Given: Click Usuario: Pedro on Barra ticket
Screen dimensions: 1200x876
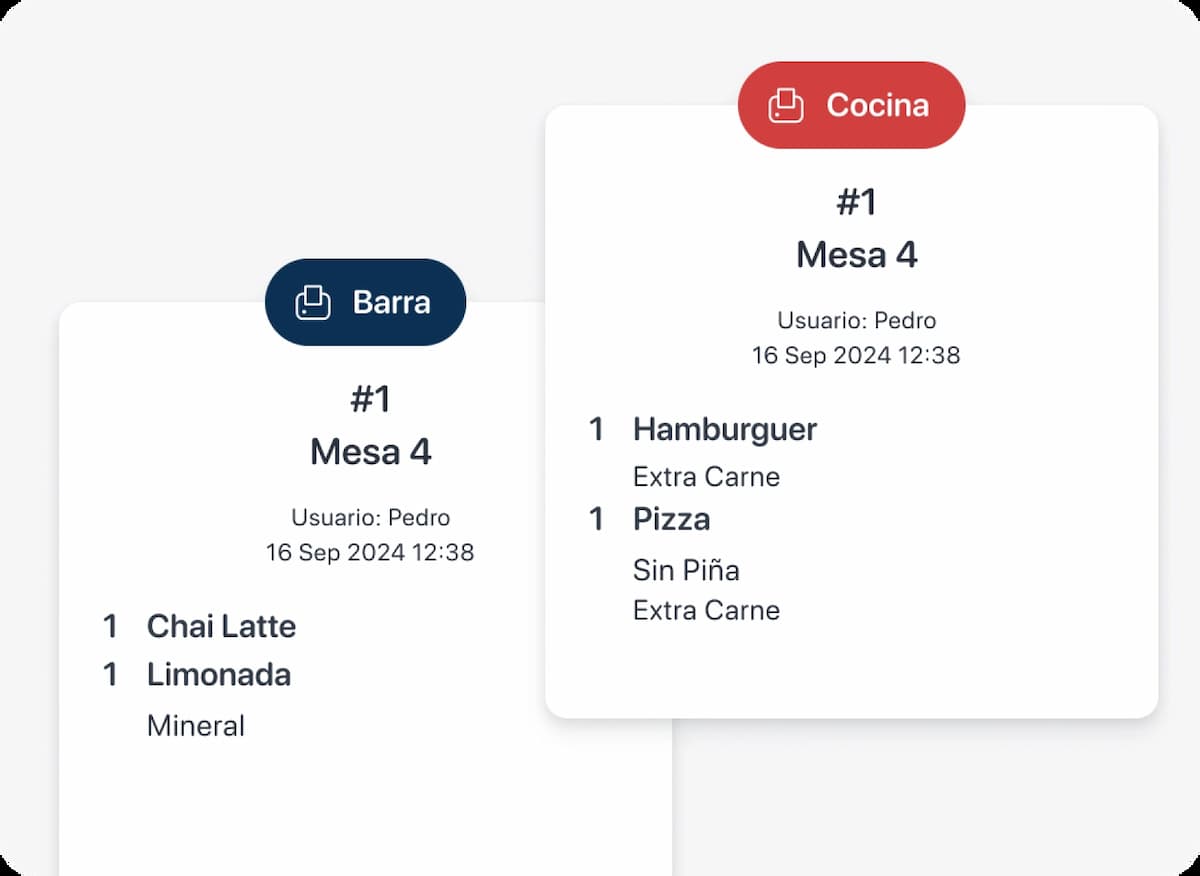Looking at the screenshot, I should pyautogui.click(x=371, y=517).
